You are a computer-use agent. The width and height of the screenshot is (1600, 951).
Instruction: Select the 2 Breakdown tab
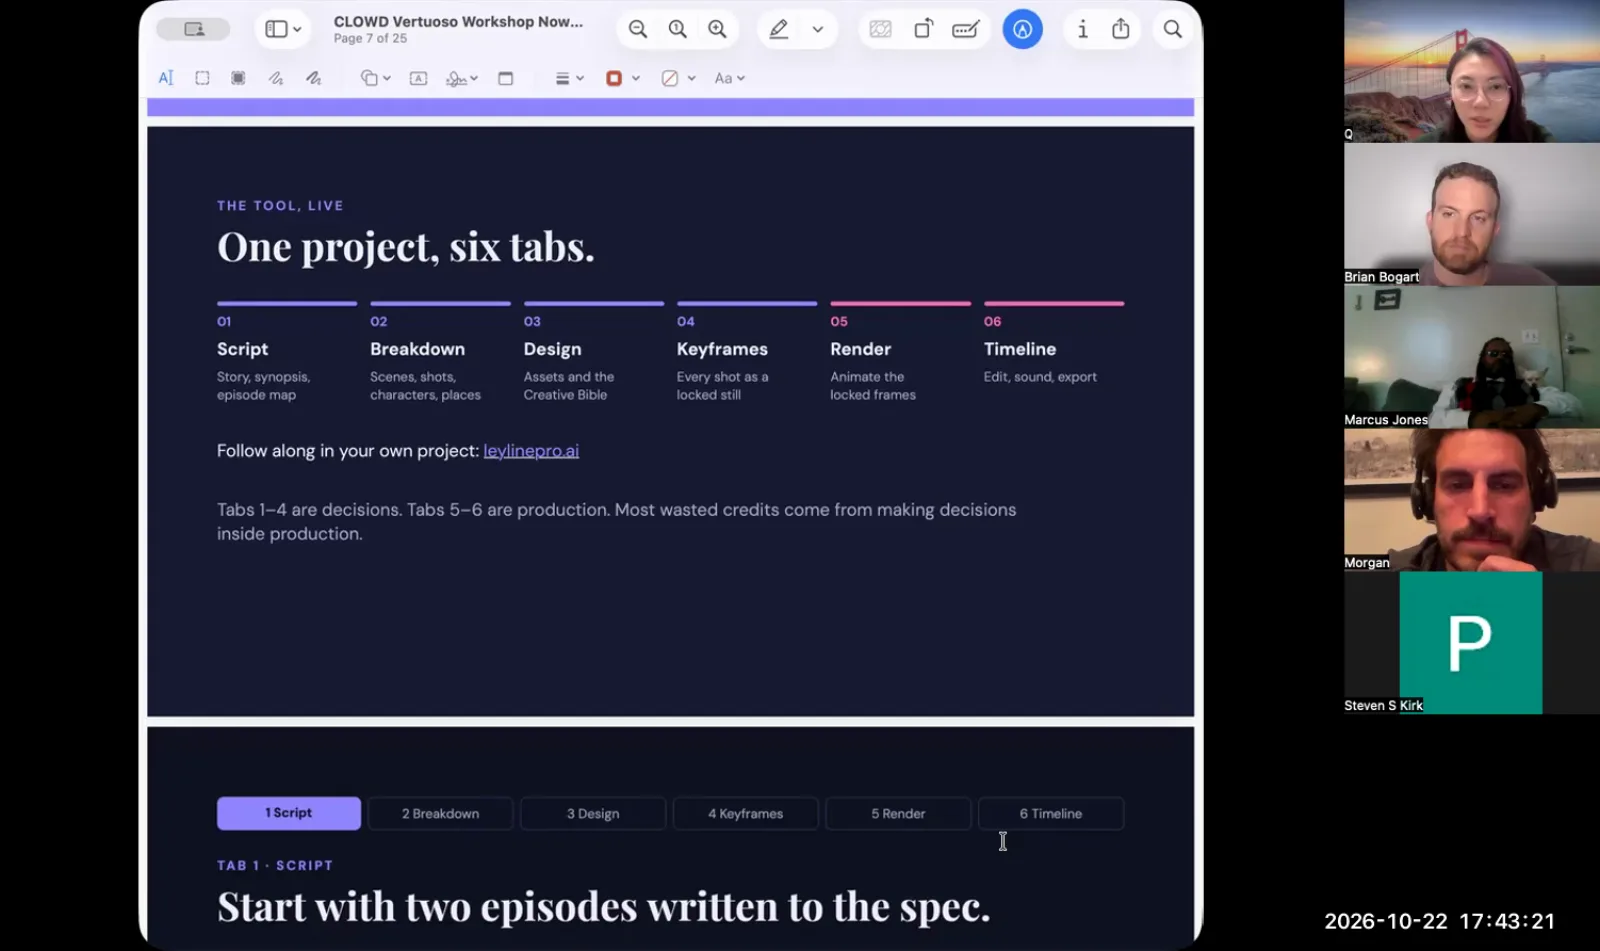(x=441, y=814)
